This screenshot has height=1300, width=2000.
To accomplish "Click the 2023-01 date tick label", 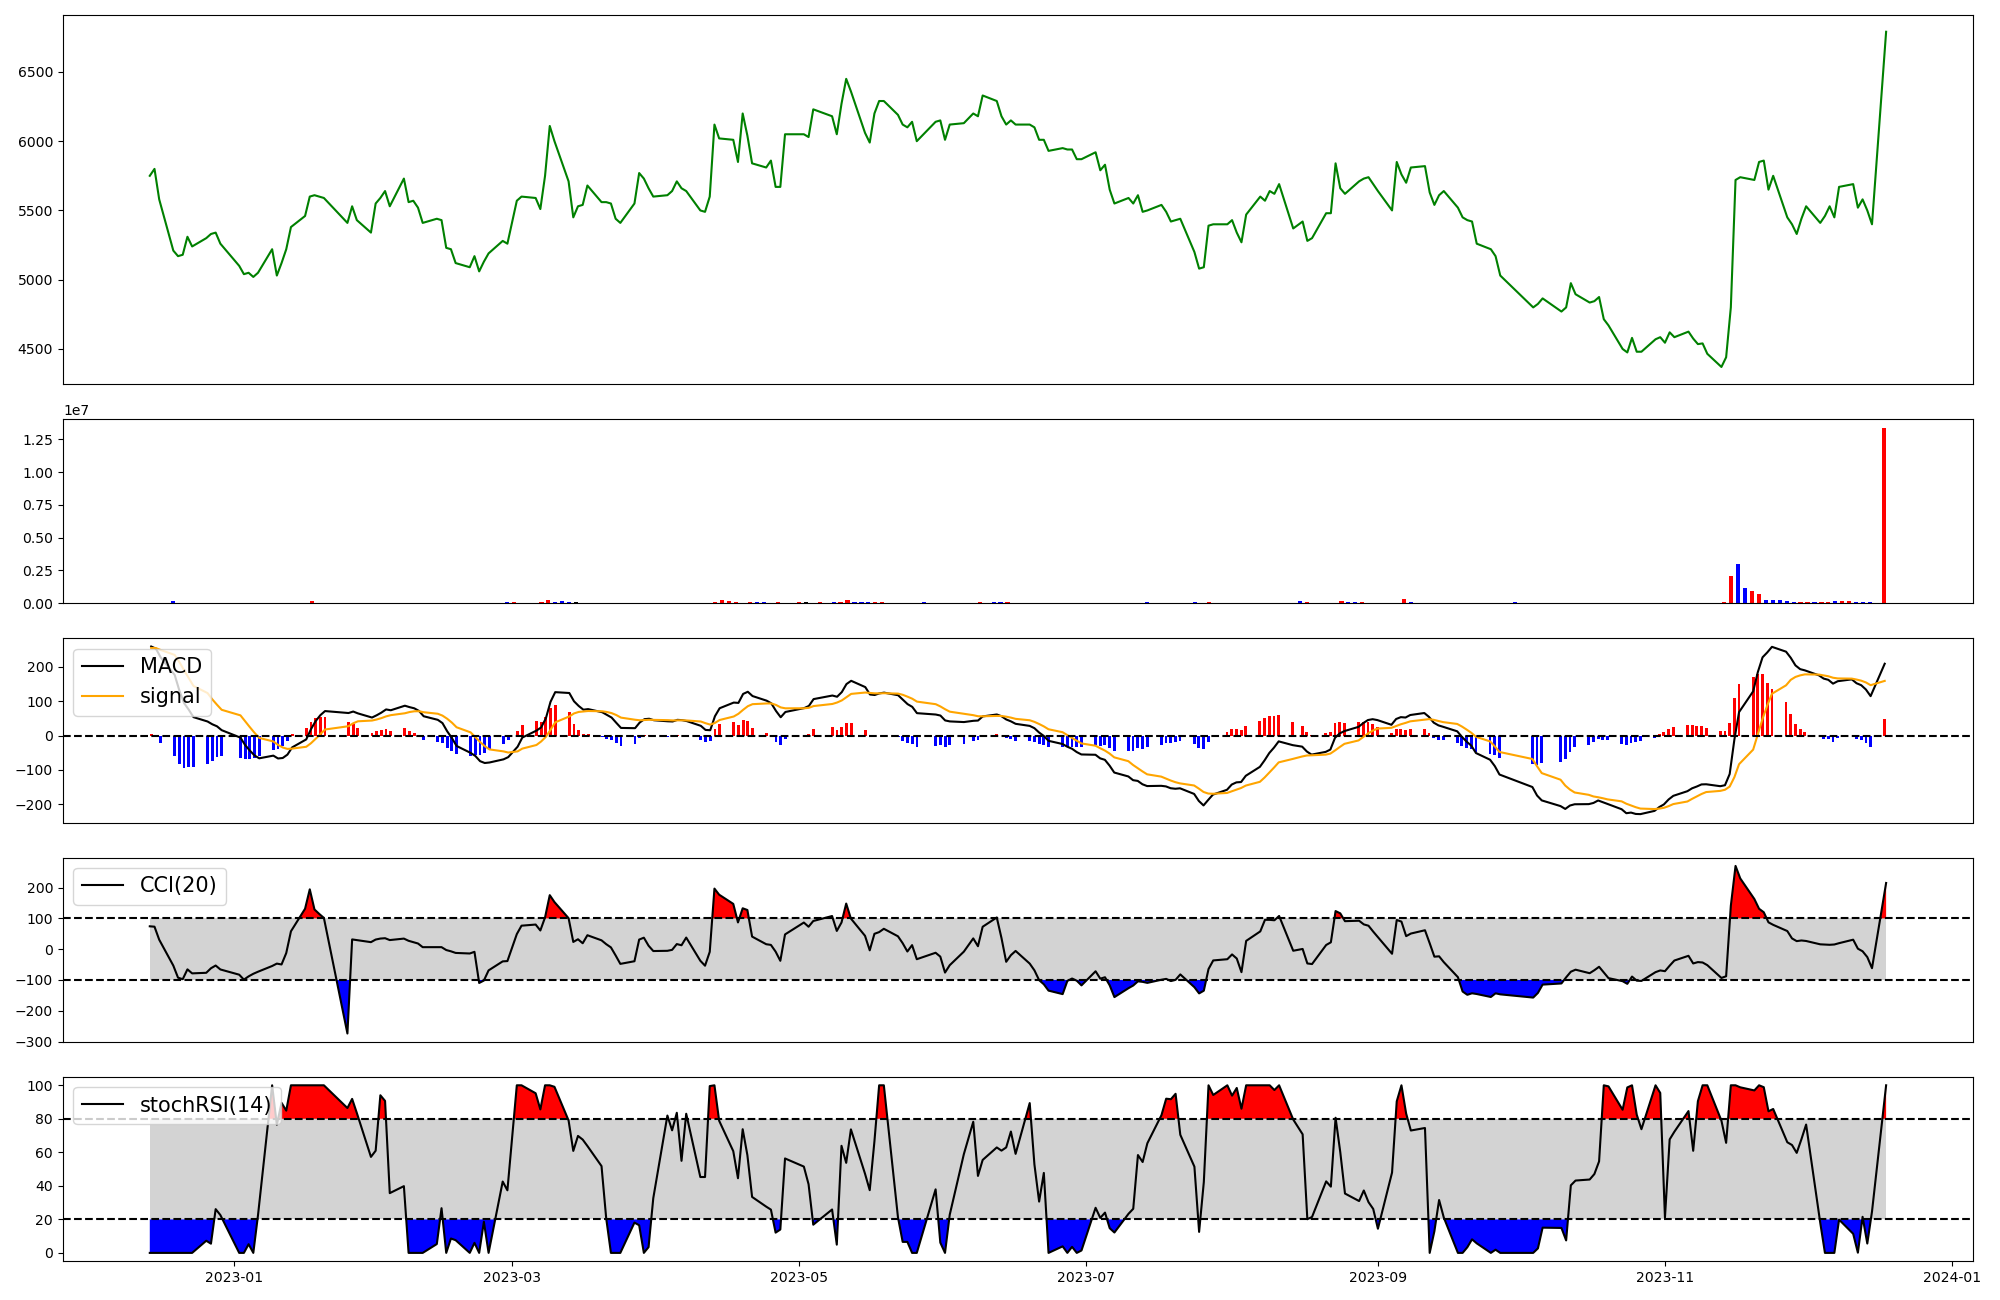I will (234, 1277).
